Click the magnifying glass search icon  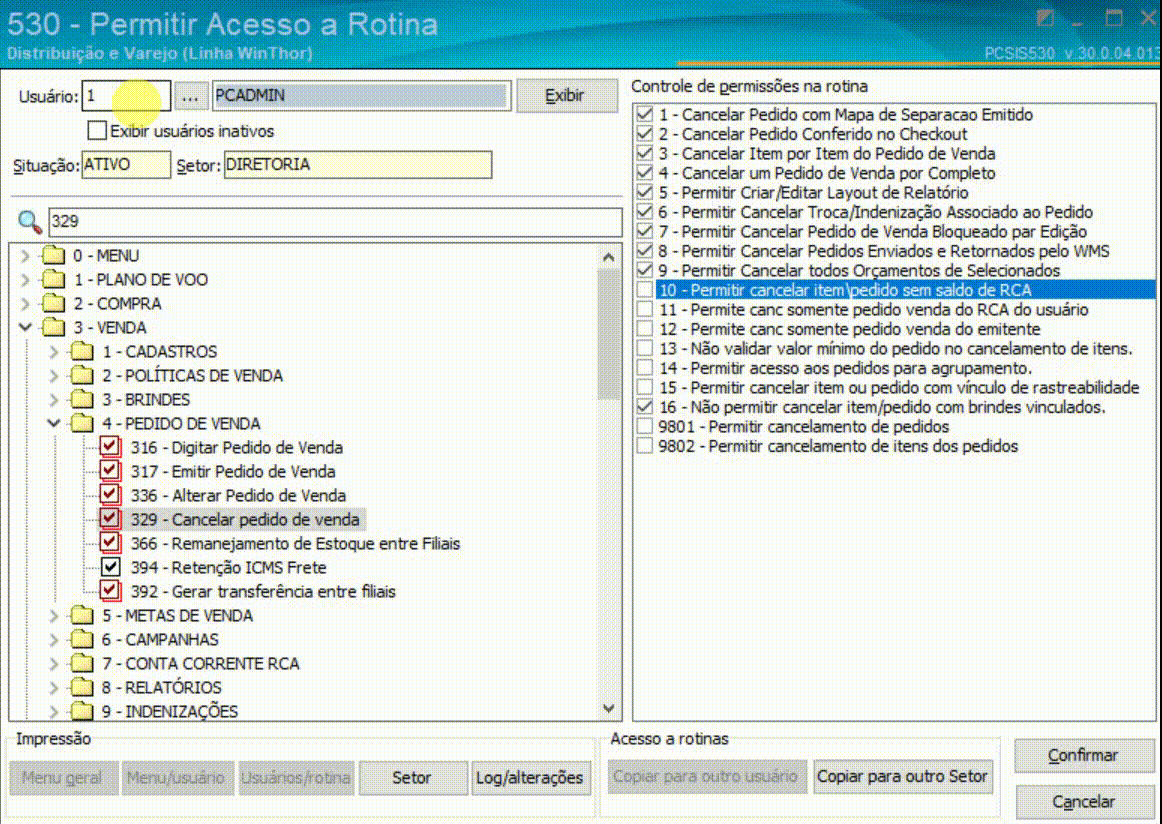coord(30,221)
